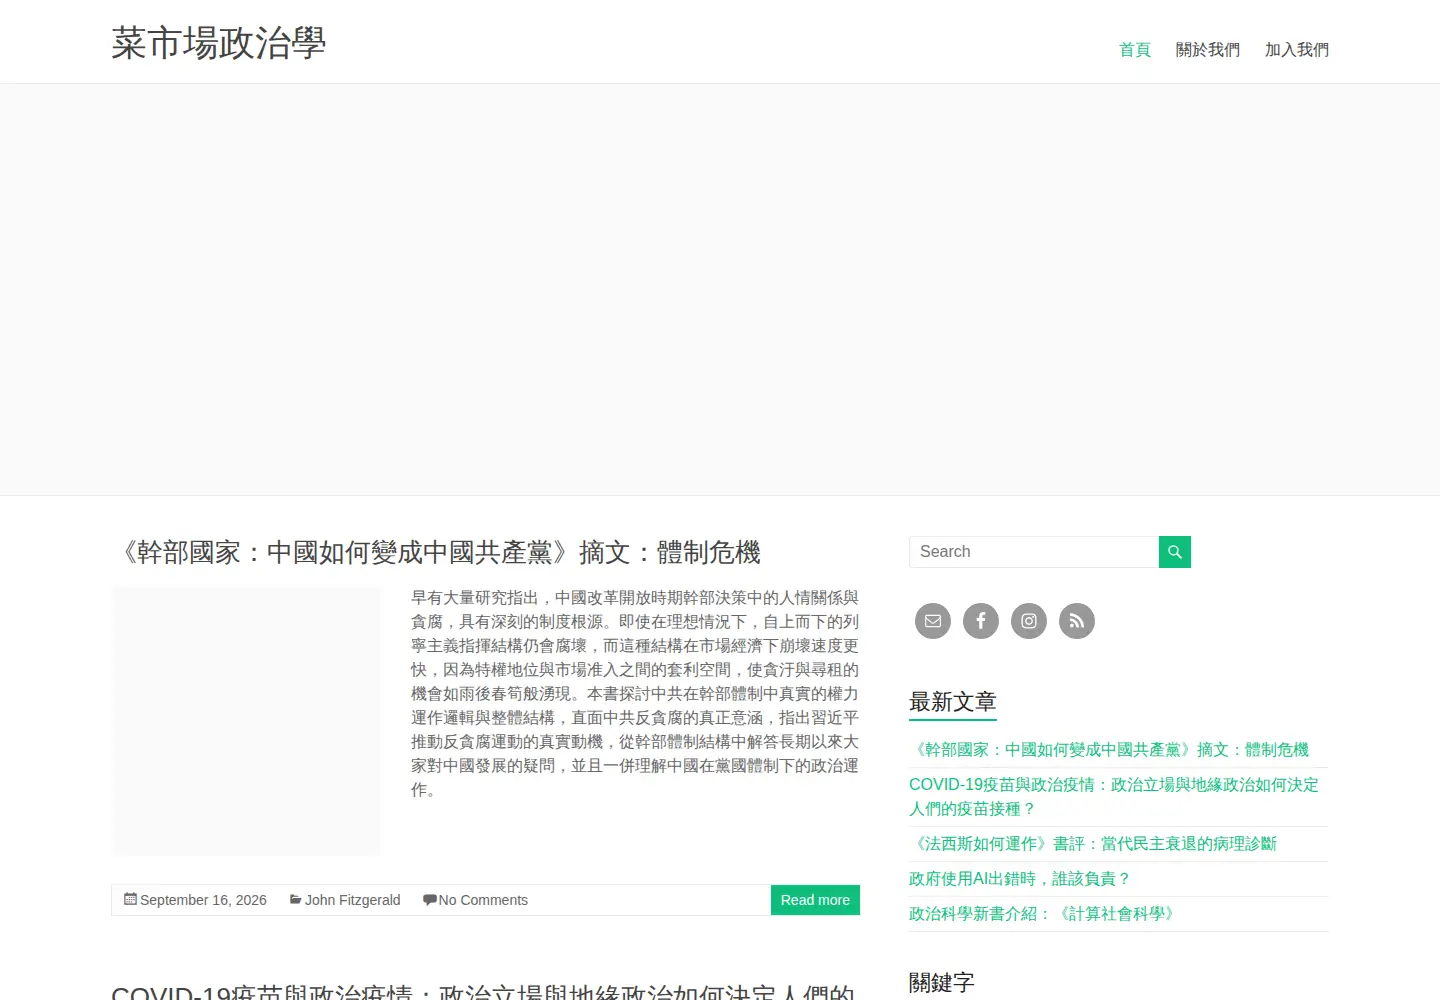The width and height of the screenshot is (1440, 1000).
Task: Focus the Search input field
Action: (1034, 552)
